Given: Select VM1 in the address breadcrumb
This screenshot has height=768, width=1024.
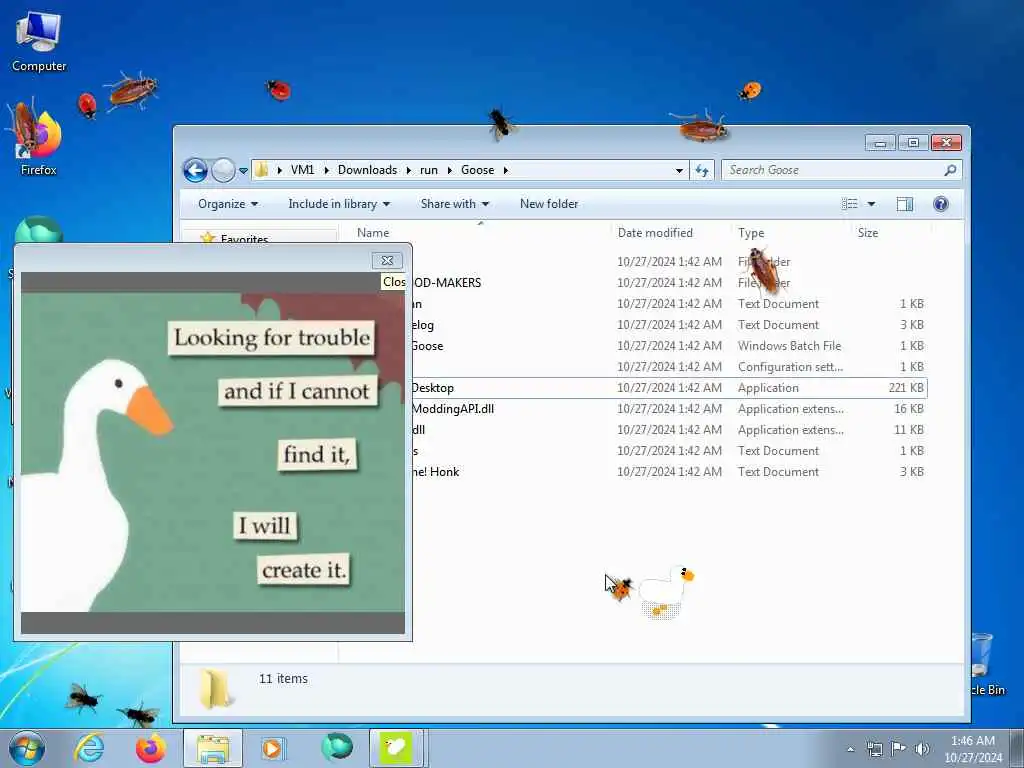Looking at the screenshot, I should click(x=302, y=170).
